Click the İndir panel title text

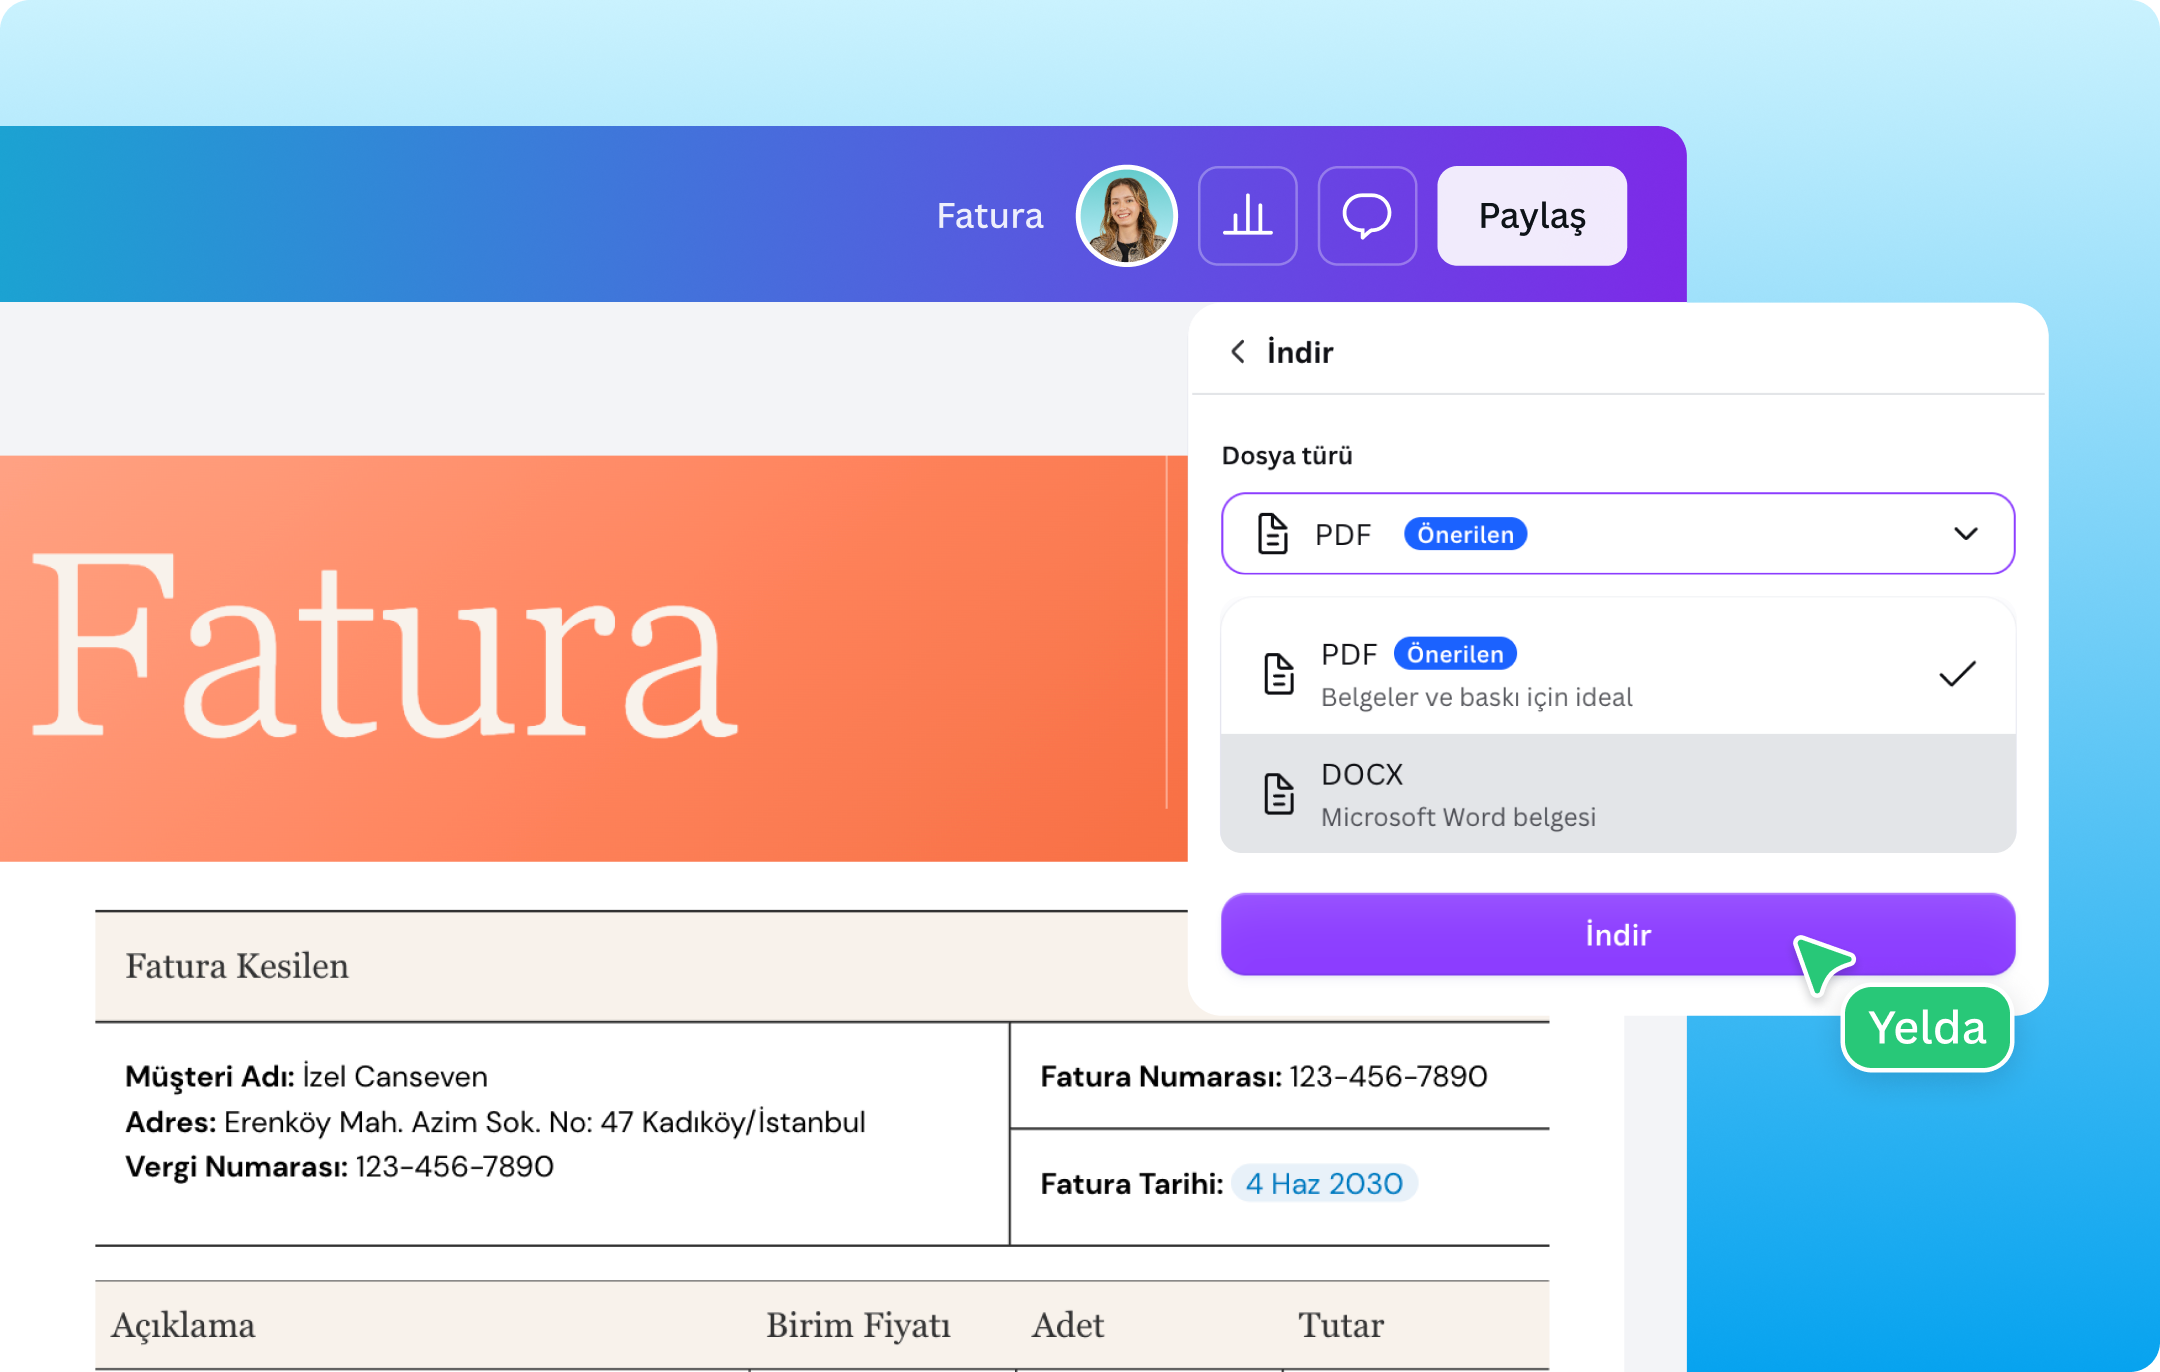point(1300,352)
